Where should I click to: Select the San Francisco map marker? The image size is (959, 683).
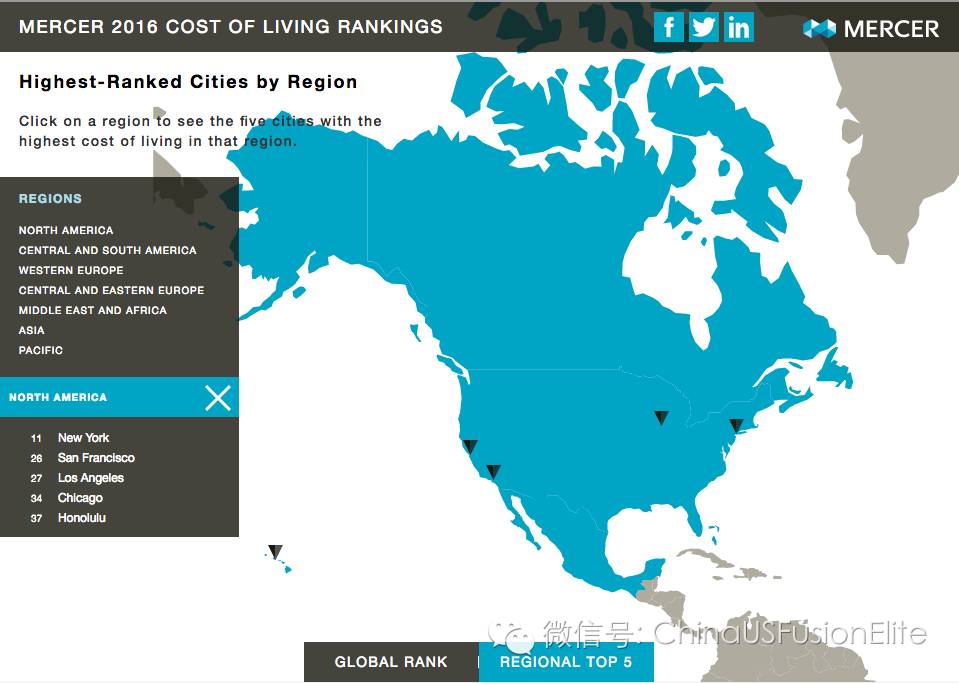pyautogui.click(x=470, y=446)
